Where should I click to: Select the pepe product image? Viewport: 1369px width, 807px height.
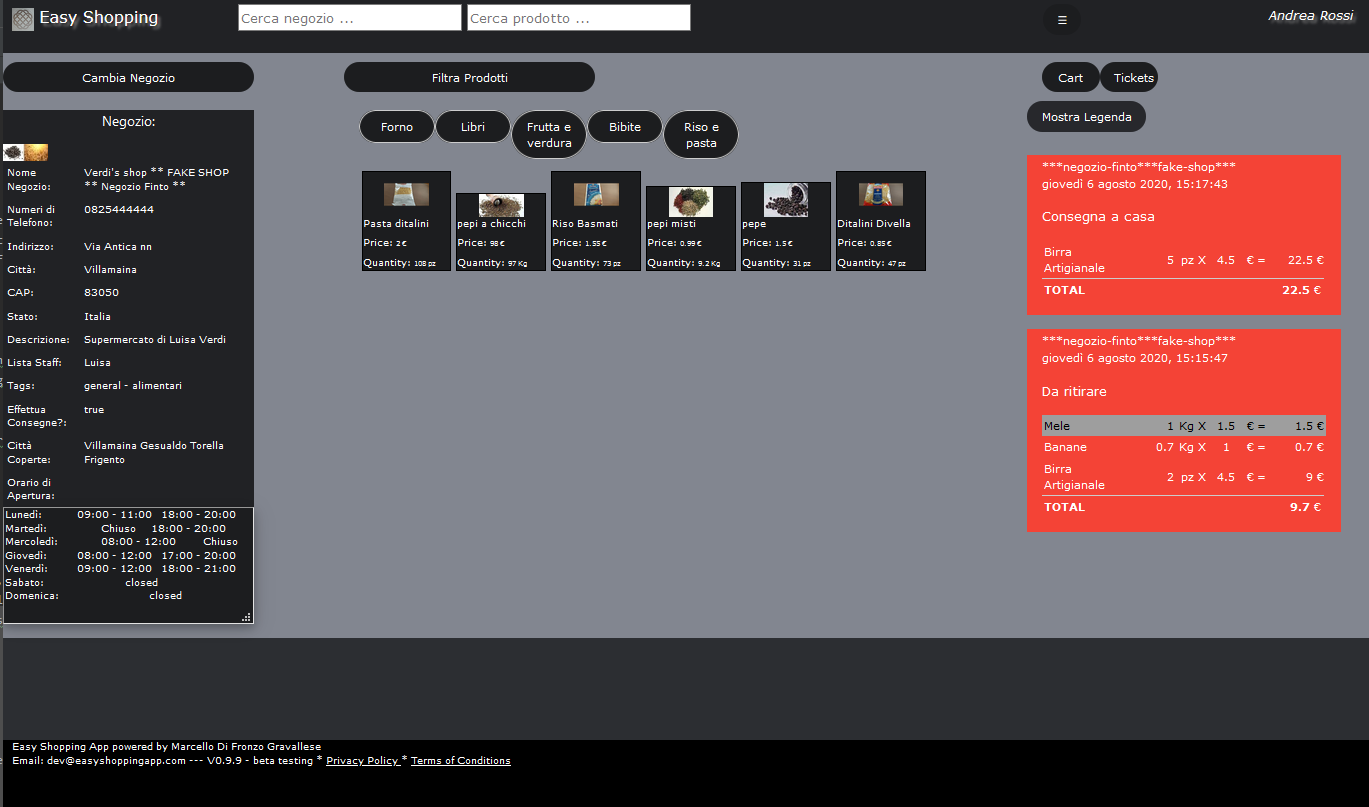[x=786, y=199]
